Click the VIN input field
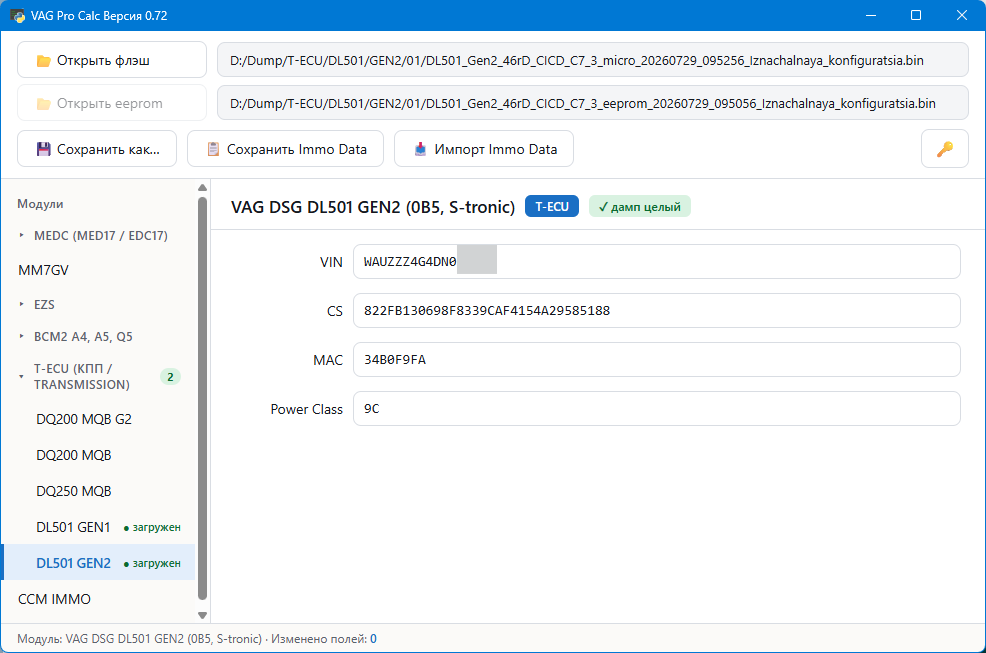 pyautogui.click(x=656, y=262)
